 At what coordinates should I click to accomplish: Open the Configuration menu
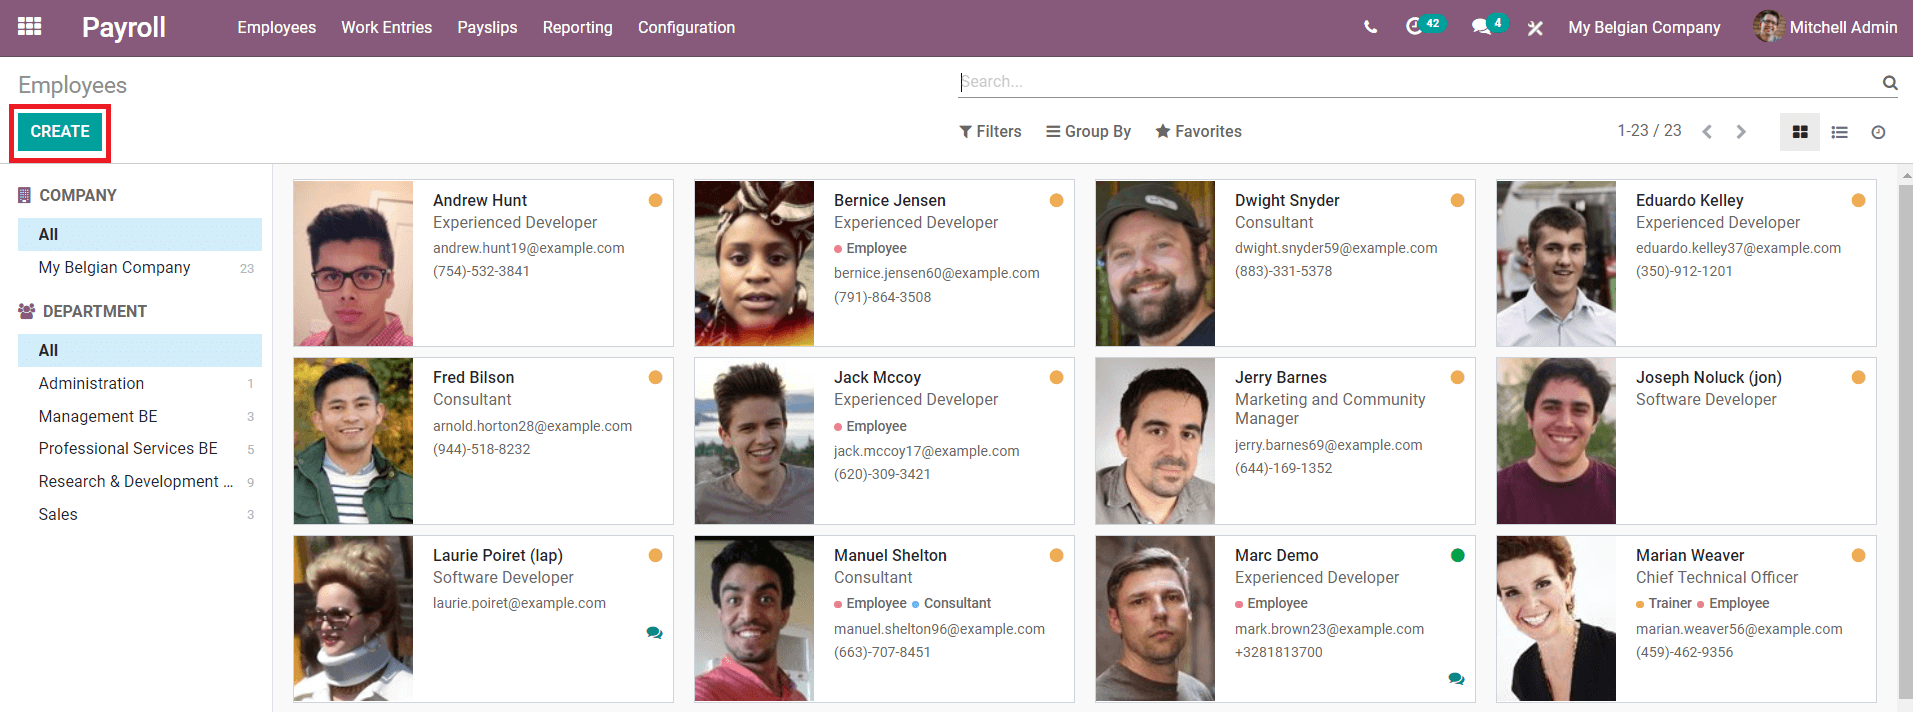pyautogui.click(x=686, y=27)
